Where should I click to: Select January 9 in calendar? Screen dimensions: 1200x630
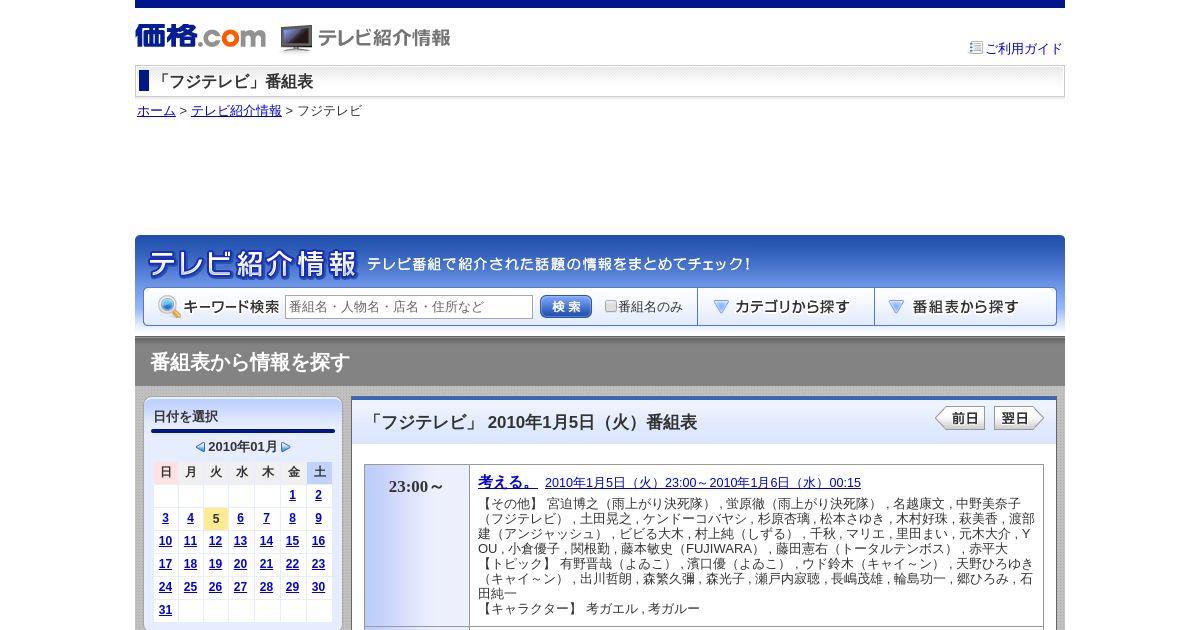pyautogui.click(x=319, y=518)
